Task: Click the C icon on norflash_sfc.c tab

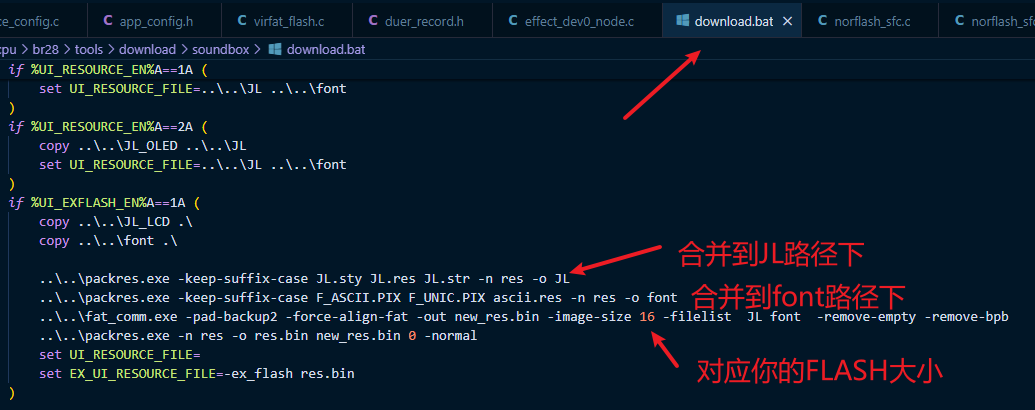Action: tap(822, 21)
